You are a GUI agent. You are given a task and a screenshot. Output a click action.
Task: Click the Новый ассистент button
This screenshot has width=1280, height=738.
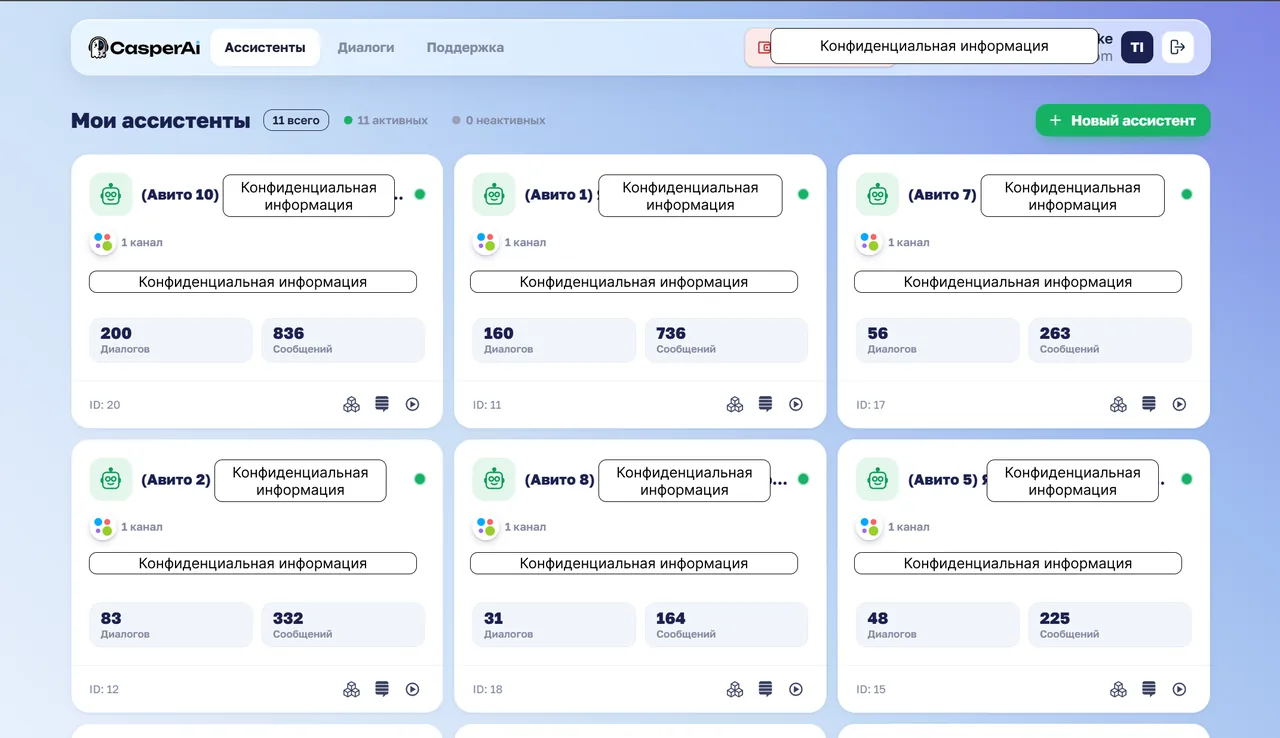coord(1123,120)
